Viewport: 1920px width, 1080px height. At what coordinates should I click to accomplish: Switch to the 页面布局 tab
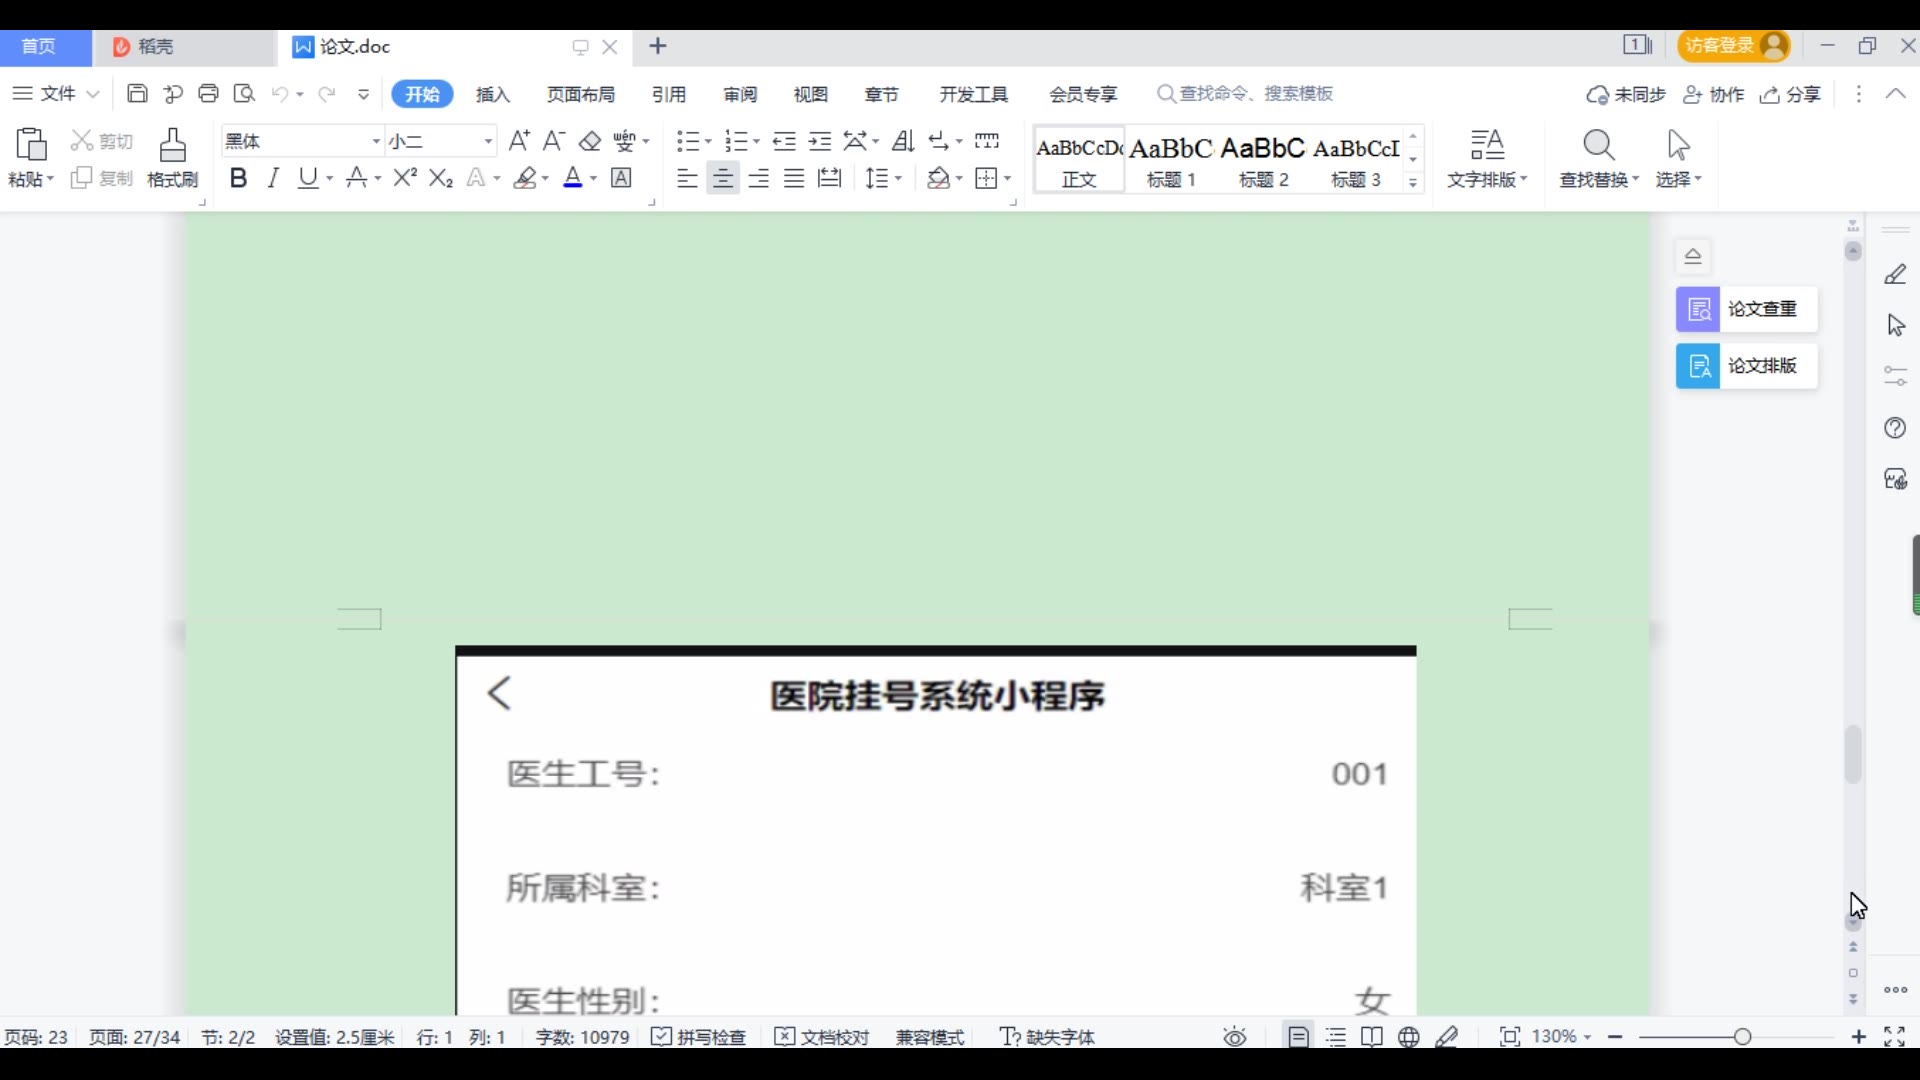pyautogui.click(x=580, y=94)
